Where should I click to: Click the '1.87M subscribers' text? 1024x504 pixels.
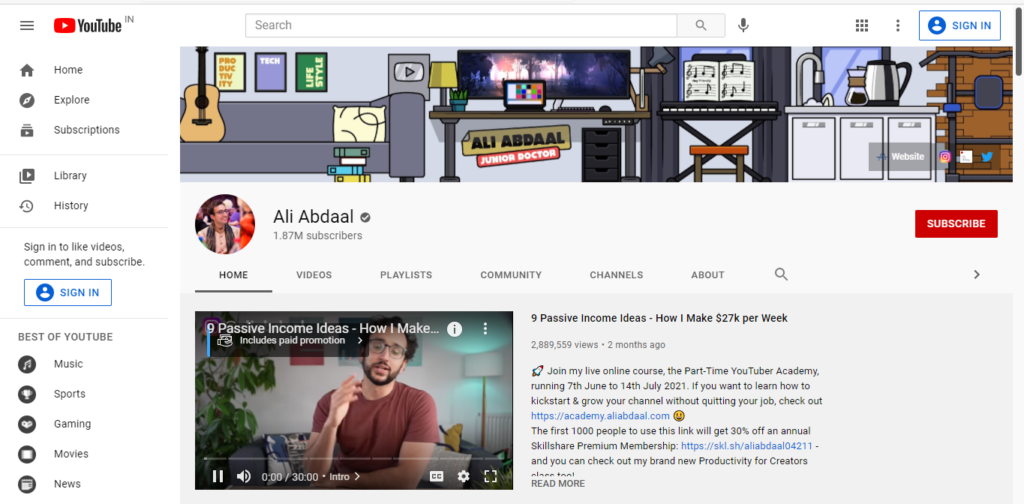click(x=317, y=236)
